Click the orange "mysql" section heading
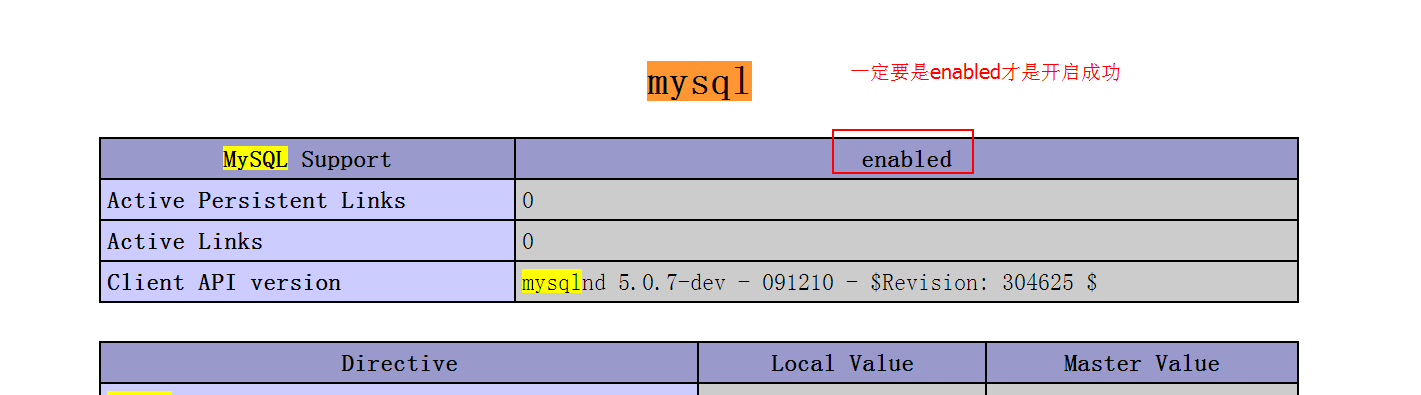The width and height of the screenshot is (1421, 395). click(x=699, y=81)
